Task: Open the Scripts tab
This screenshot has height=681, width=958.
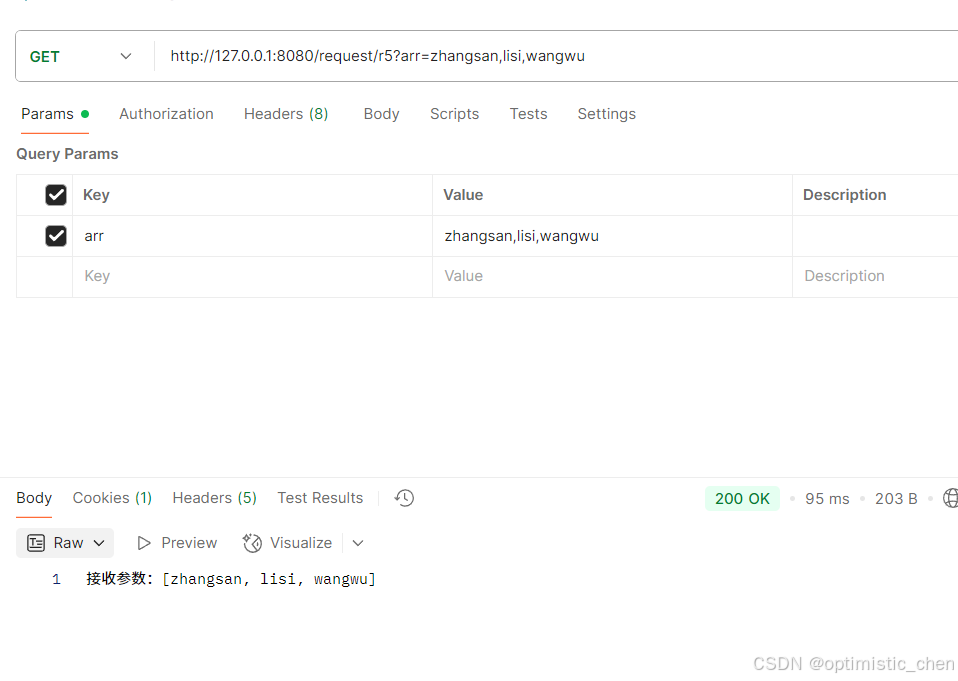Action: tap(454, 114)
